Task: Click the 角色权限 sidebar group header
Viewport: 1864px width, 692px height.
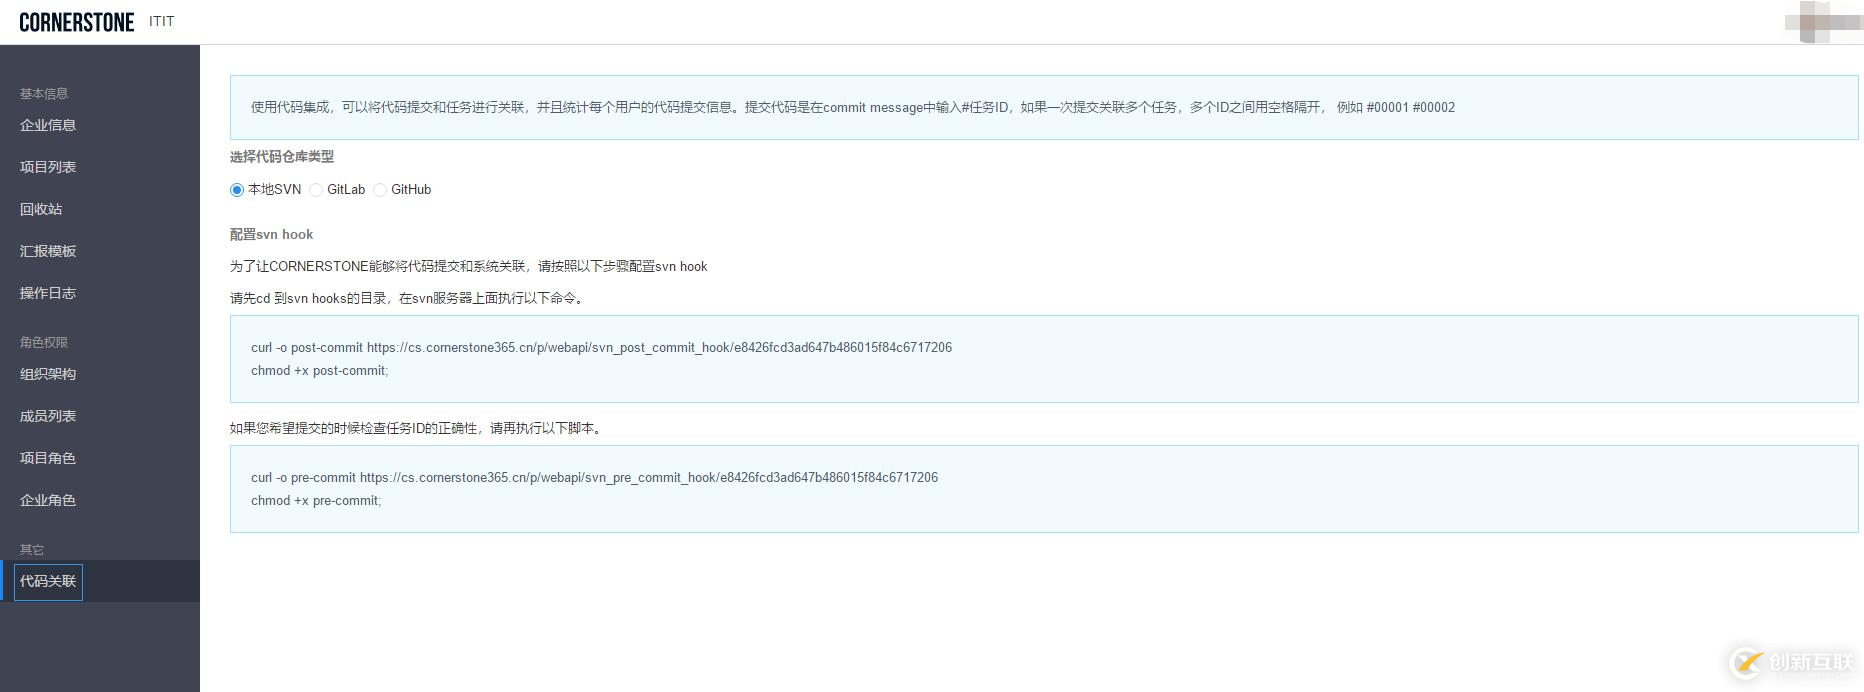Action: 44,342
